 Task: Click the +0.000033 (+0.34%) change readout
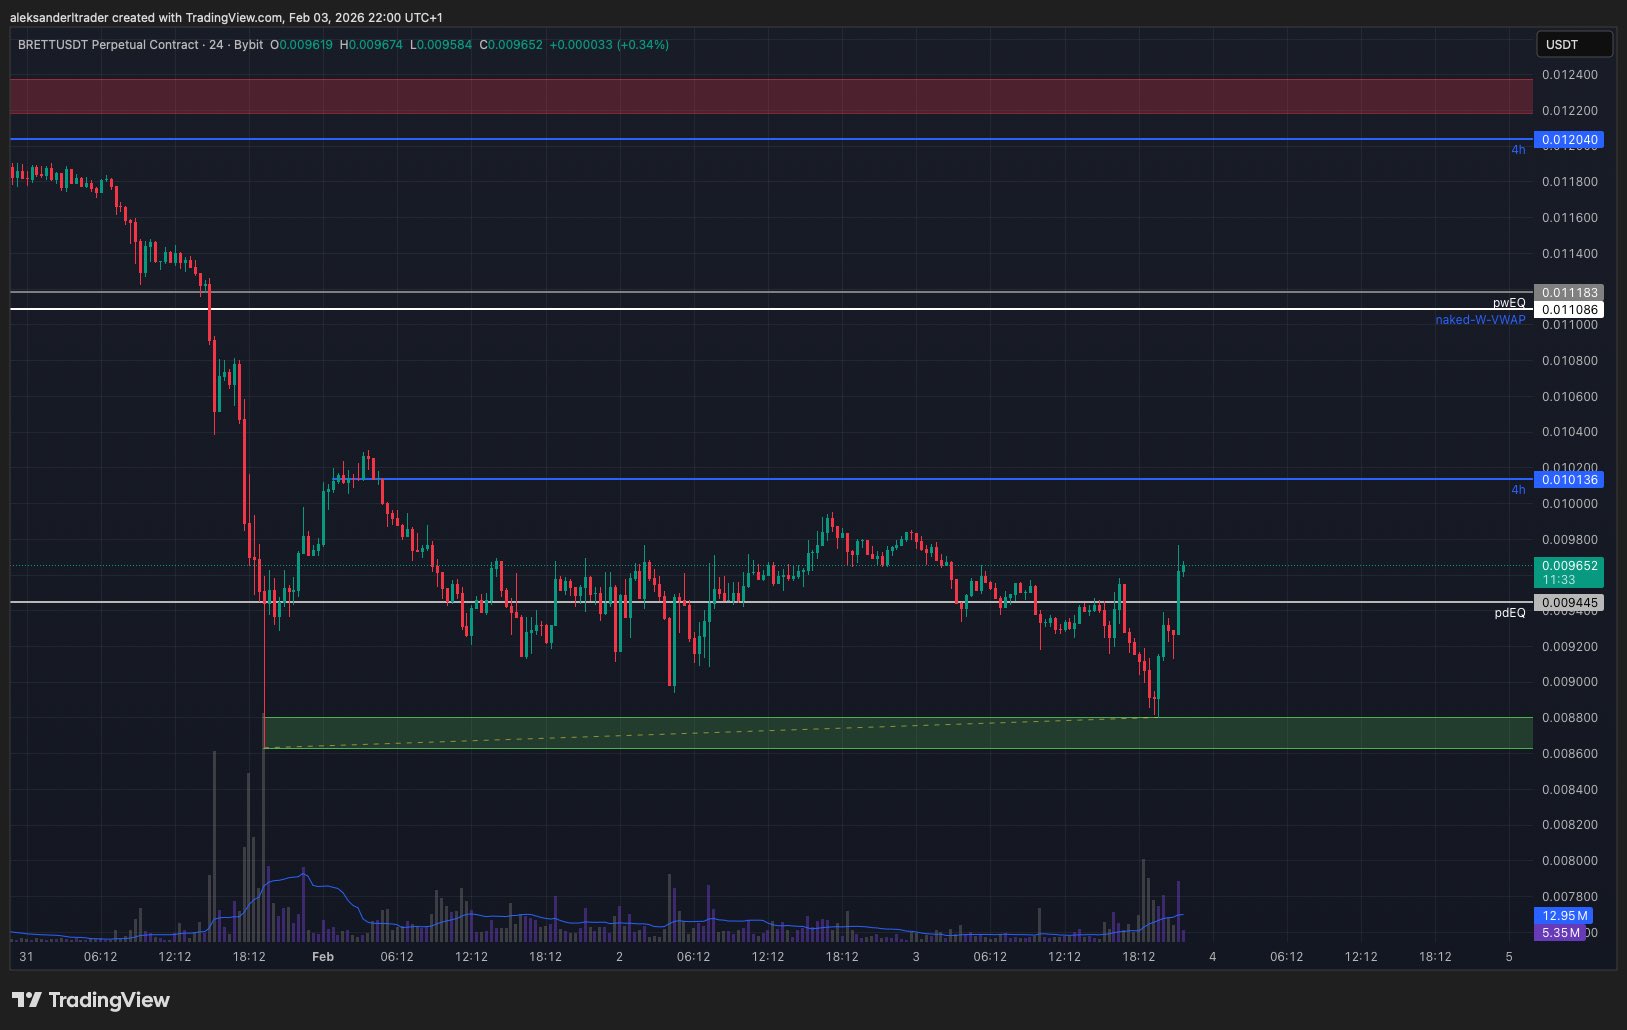[609, 45]
